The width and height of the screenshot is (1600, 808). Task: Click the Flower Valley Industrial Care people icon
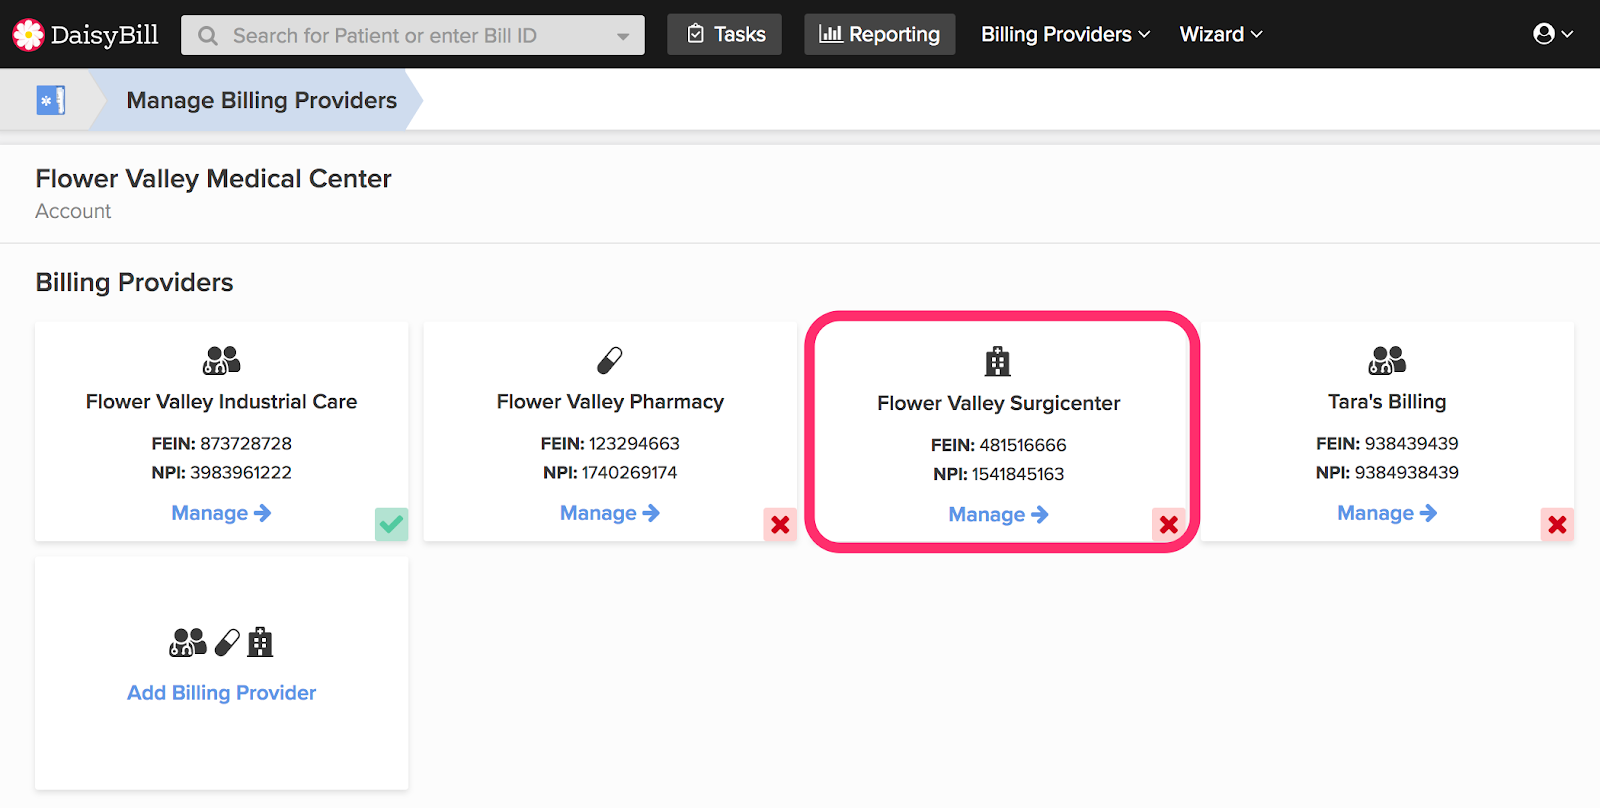[x=221, y=360]
